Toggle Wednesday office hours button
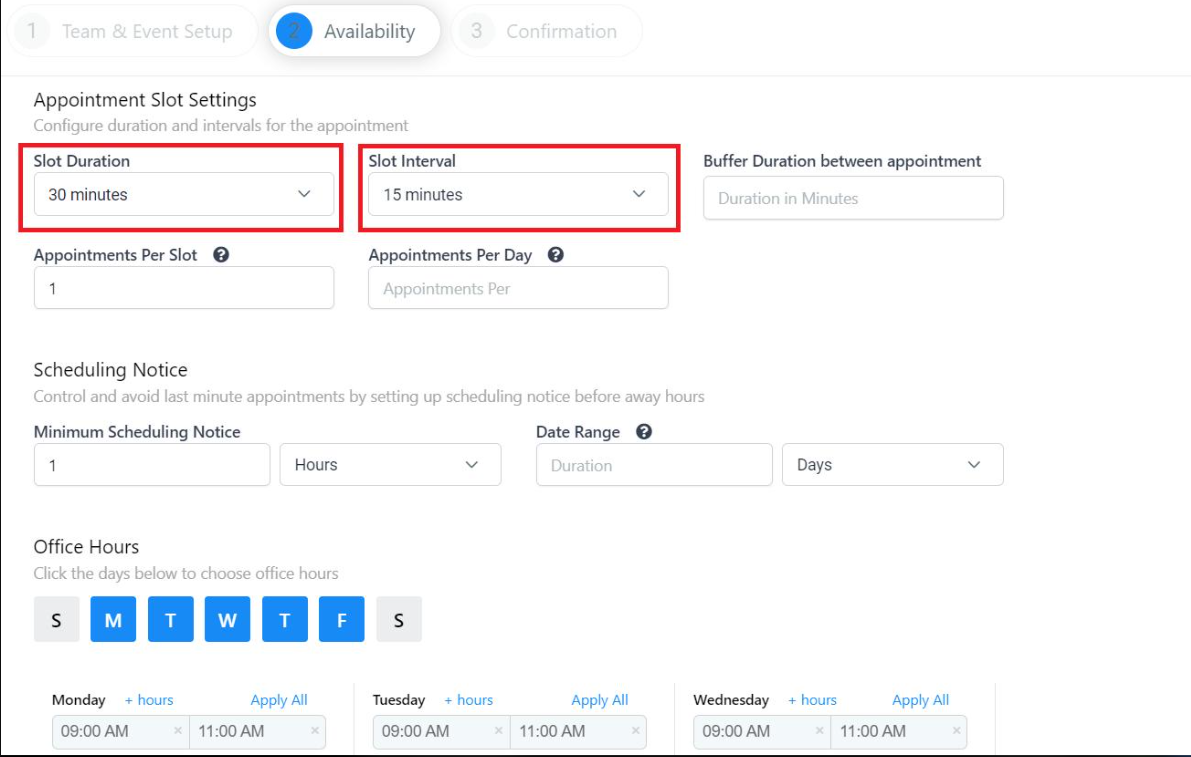This screenshot has height=757, width=1191. point(227,620)
